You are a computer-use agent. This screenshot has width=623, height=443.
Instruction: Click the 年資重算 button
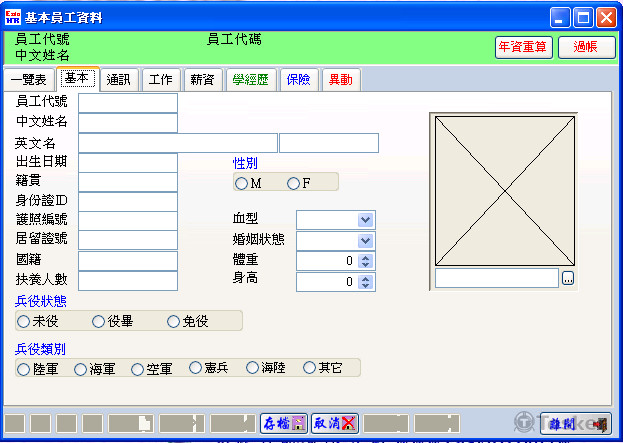[x=524, y=47]
